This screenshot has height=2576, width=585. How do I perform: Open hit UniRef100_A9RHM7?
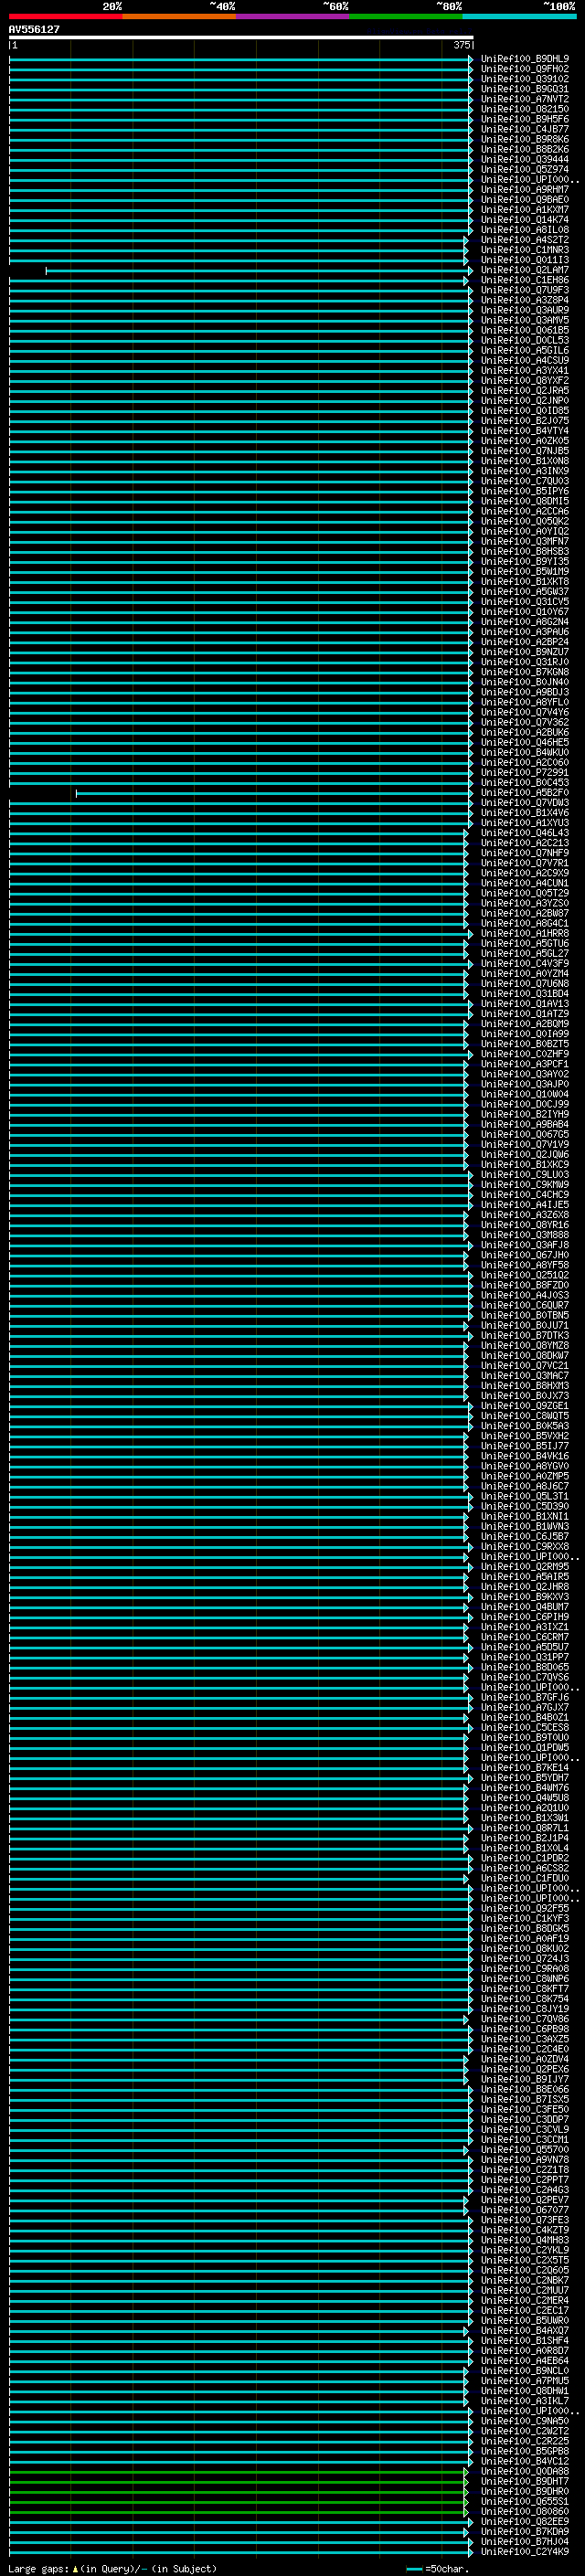[x=525, y=190]
